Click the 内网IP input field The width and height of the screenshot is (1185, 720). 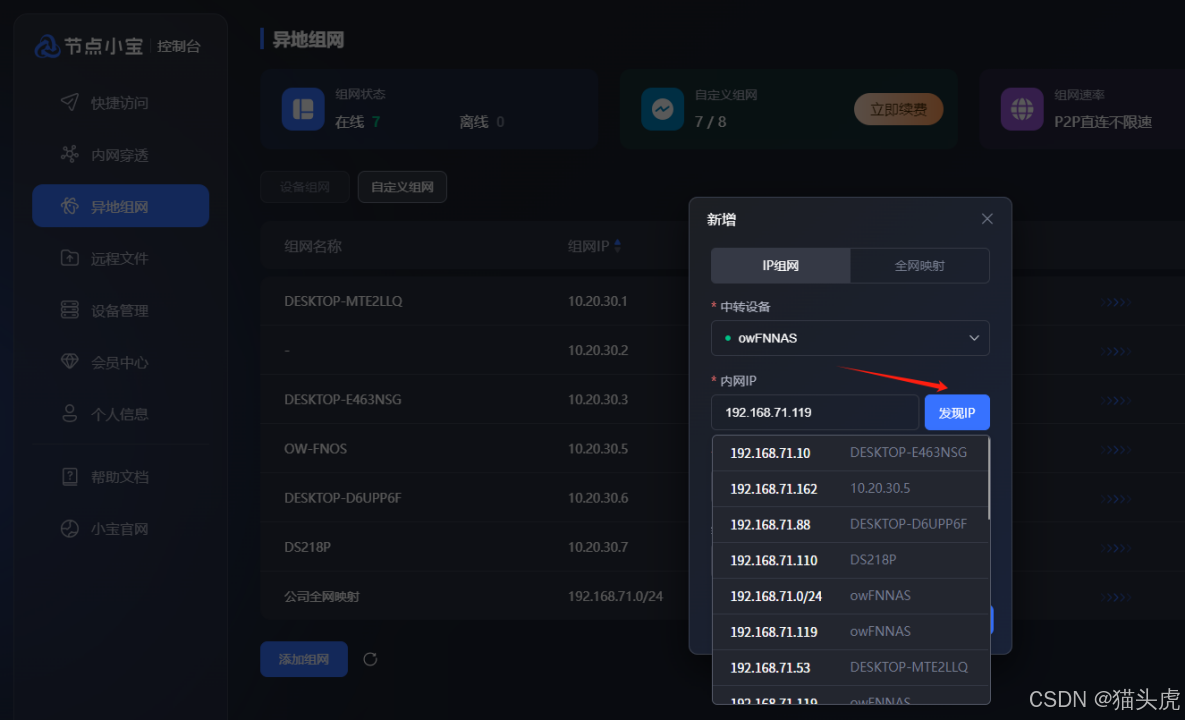pyautogui.click(x=814, y=412)
